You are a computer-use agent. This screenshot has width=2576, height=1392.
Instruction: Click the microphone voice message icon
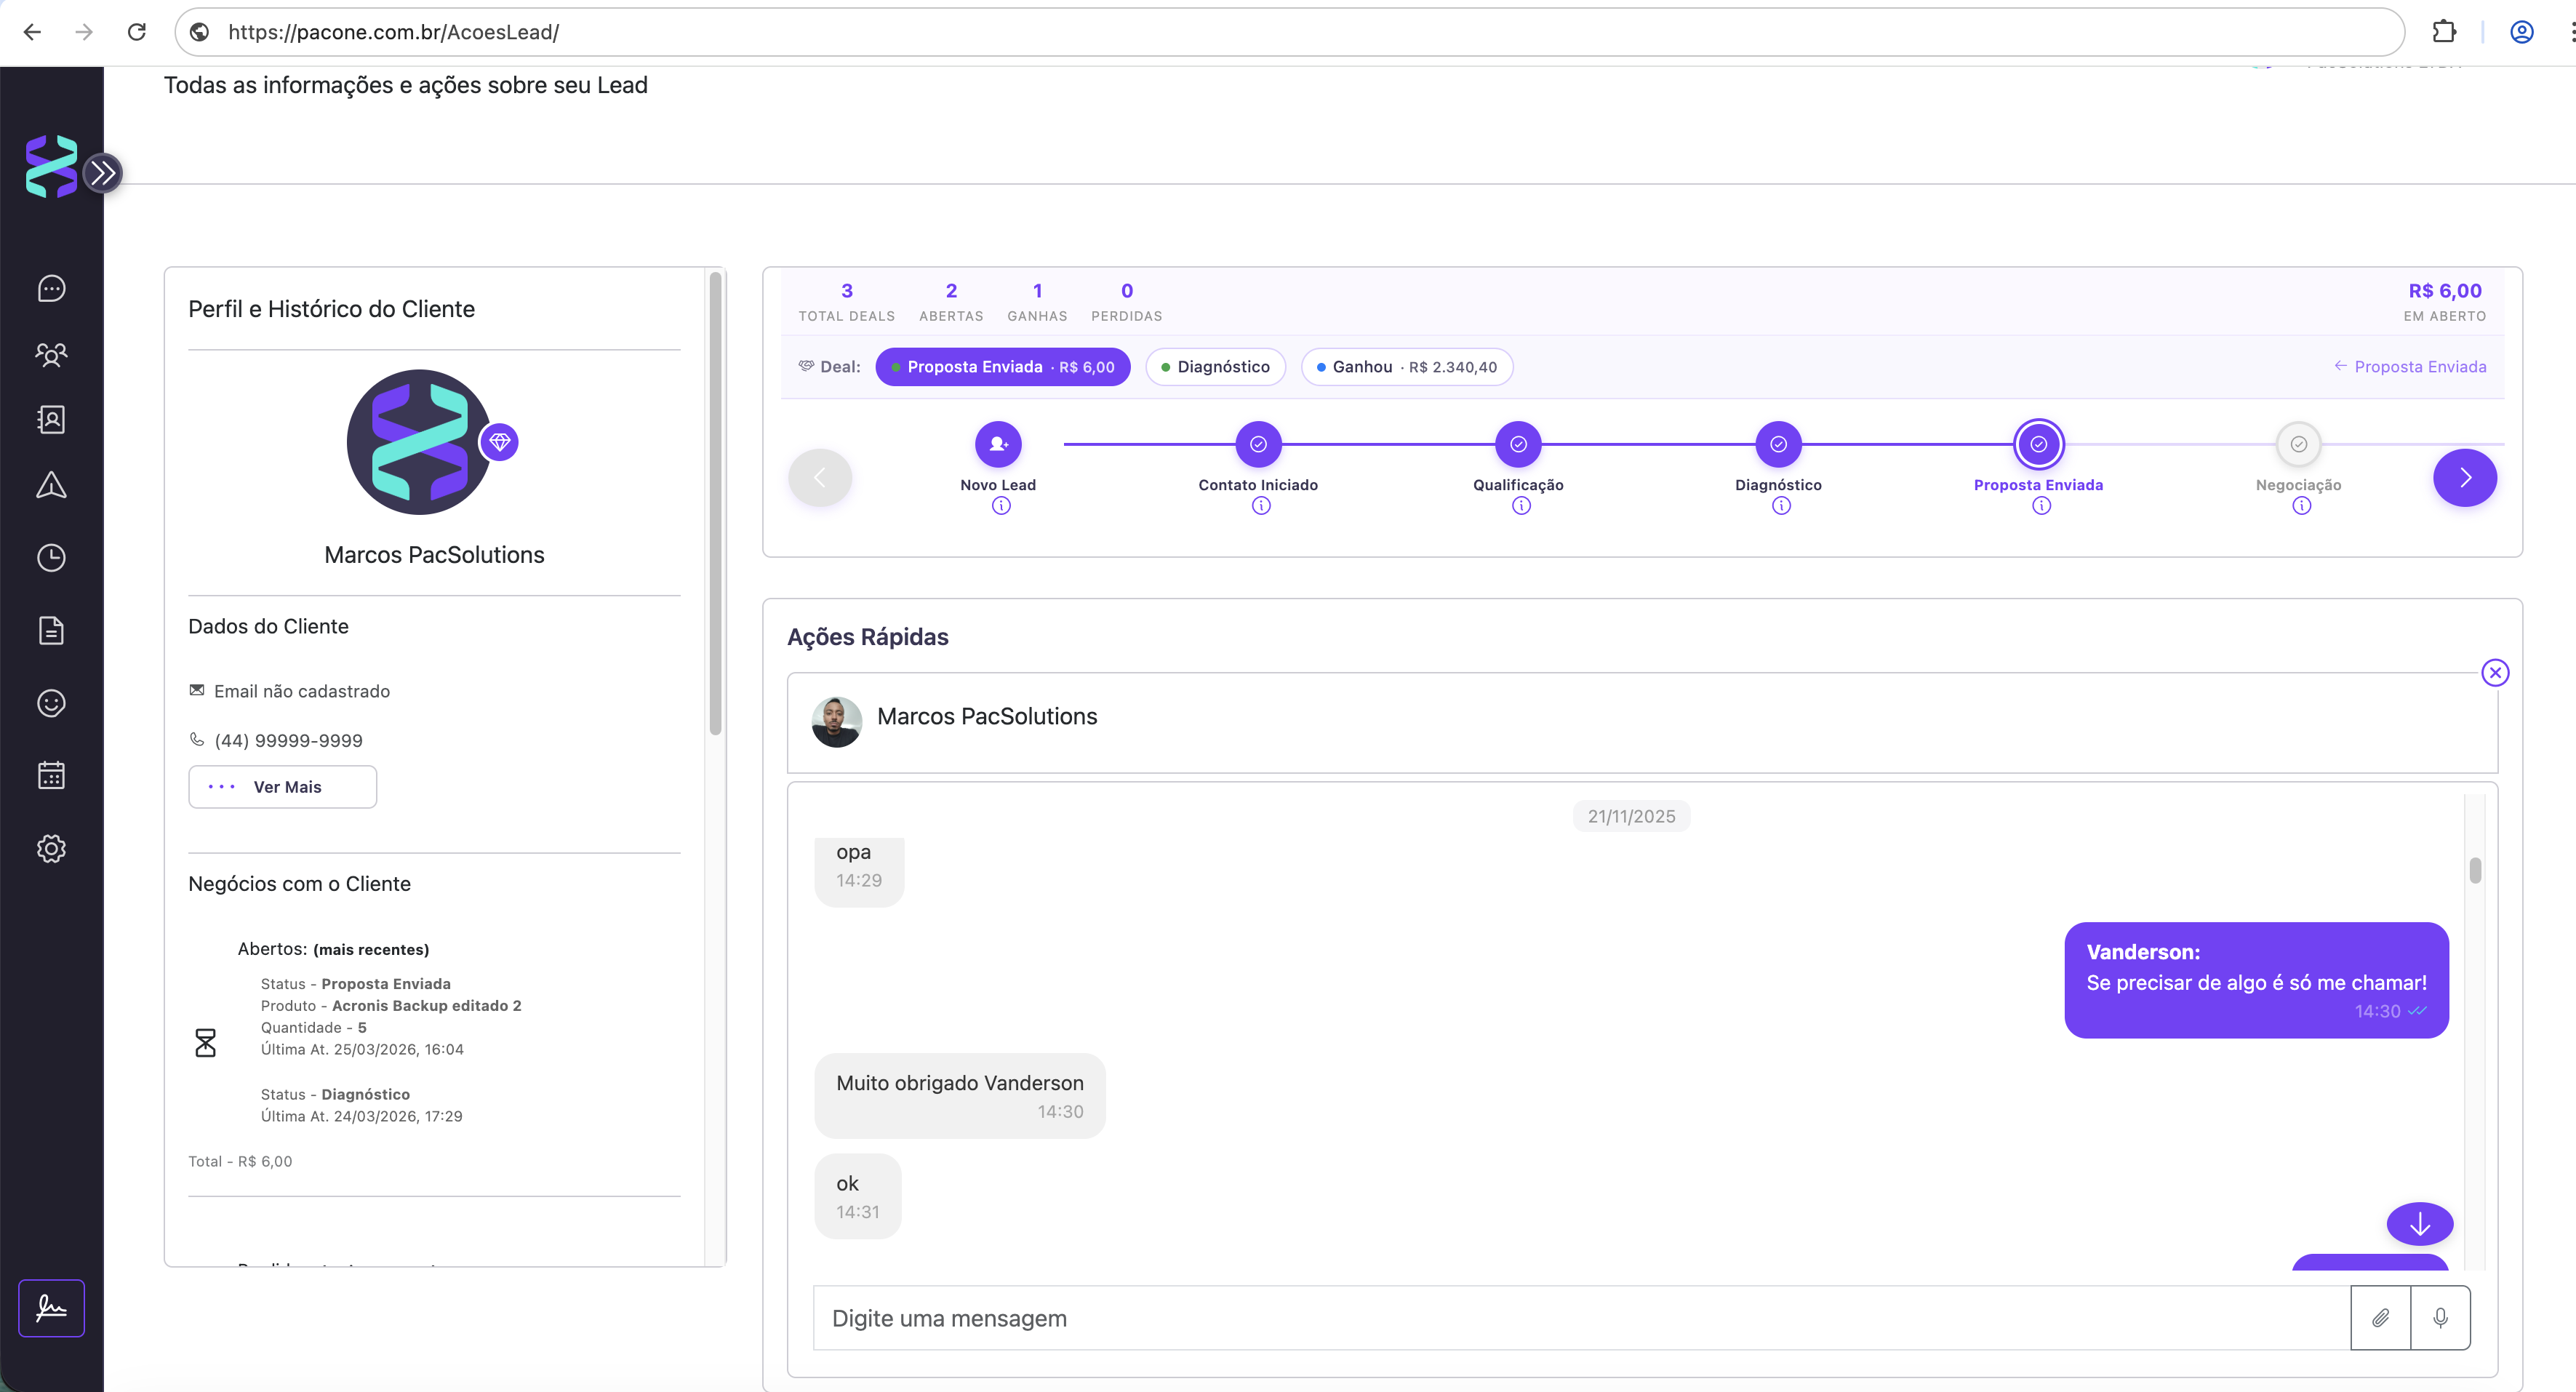(2440, 1318)
